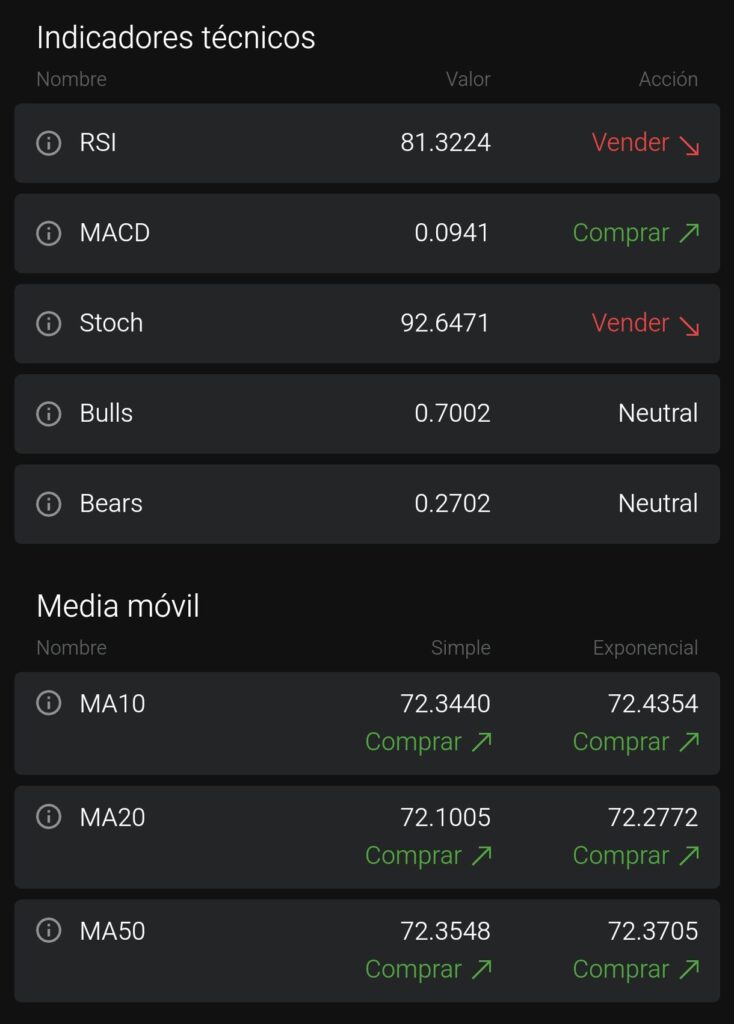This screenshot has width=734, height=1024.
Task: Open the Bears info icon
Action: [x=48, y=503]
